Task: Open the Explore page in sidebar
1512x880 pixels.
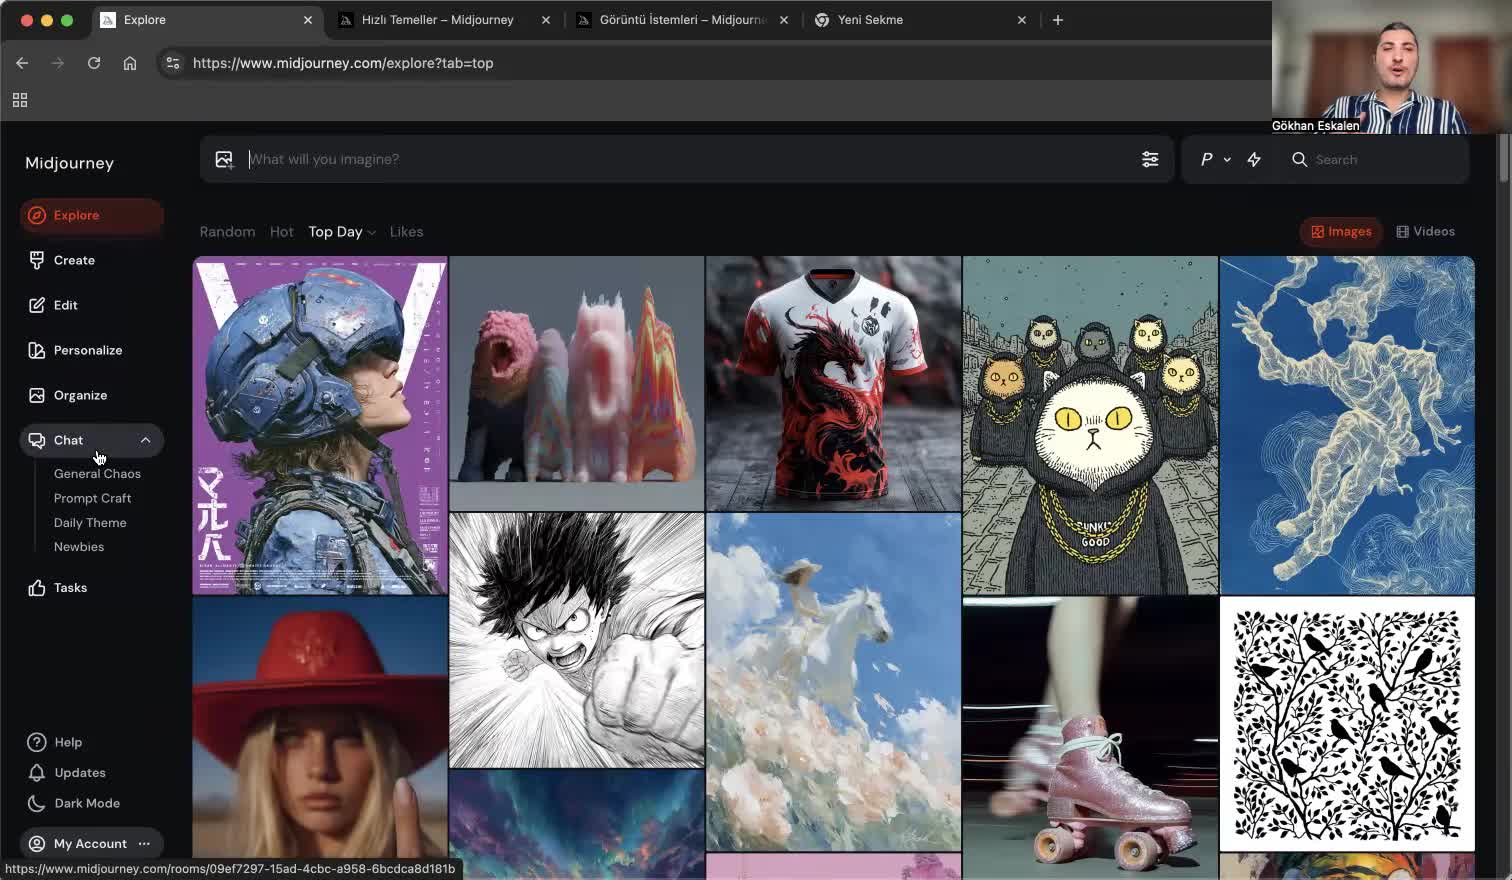Action: (x=91, y=215)
